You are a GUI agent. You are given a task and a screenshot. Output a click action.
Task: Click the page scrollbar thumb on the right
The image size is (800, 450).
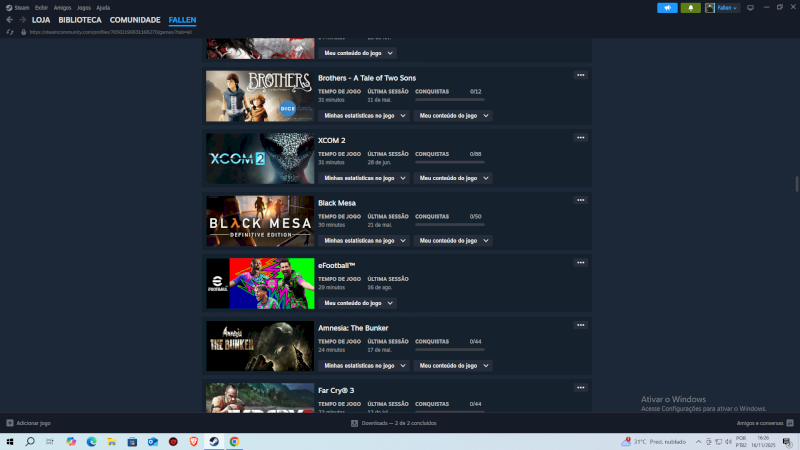tap(796, 184)
